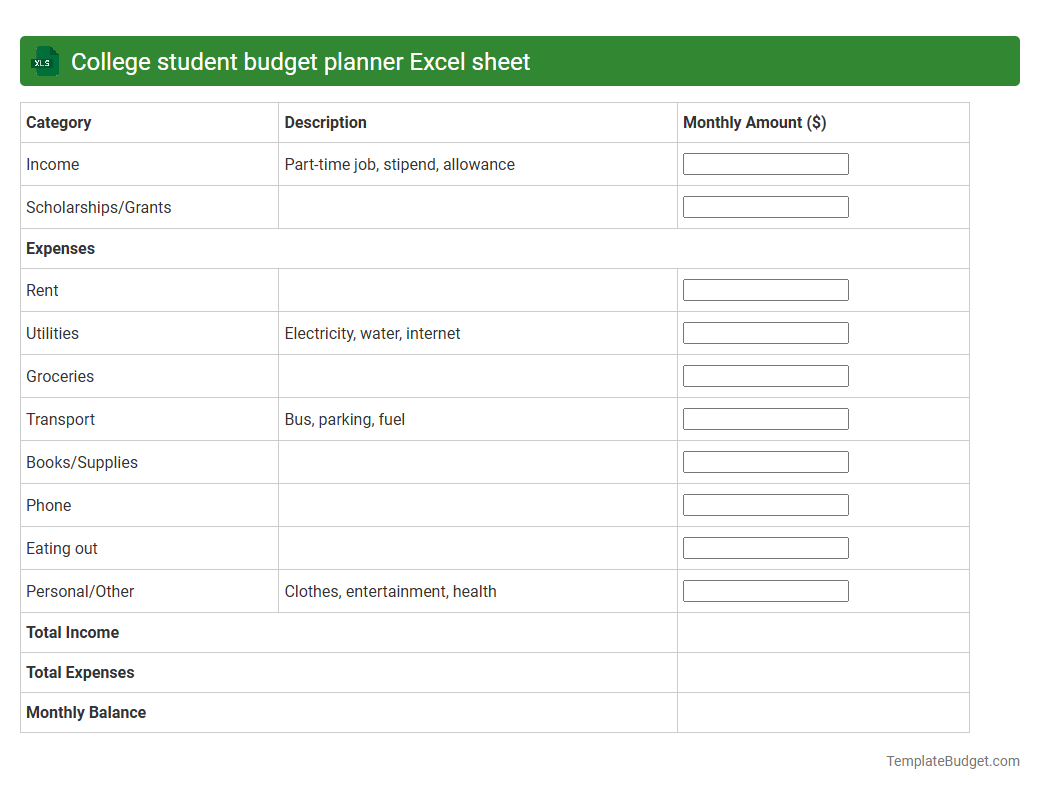Select the Category column header
This screenshot has height=790, width=1040.
click(x=58, y=122)
